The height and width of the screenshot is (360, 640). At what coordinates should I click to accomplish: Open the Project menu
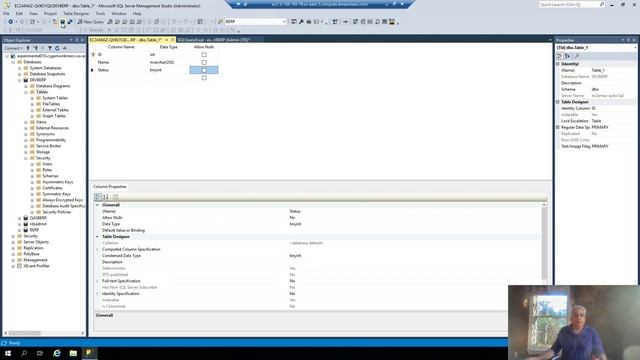(50, 13)
